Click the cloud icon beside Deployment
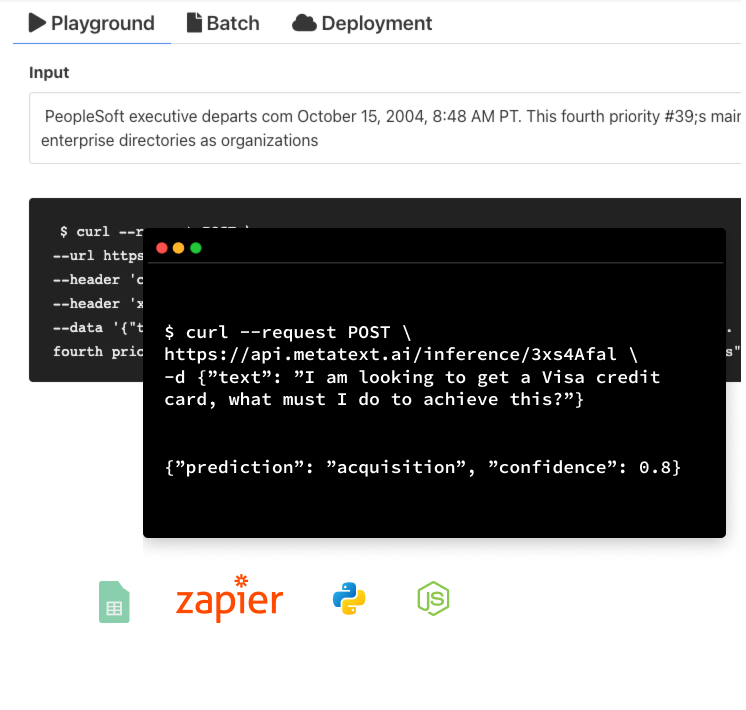Viewport: 746px width, 710px height. click(x=304, y=23)
